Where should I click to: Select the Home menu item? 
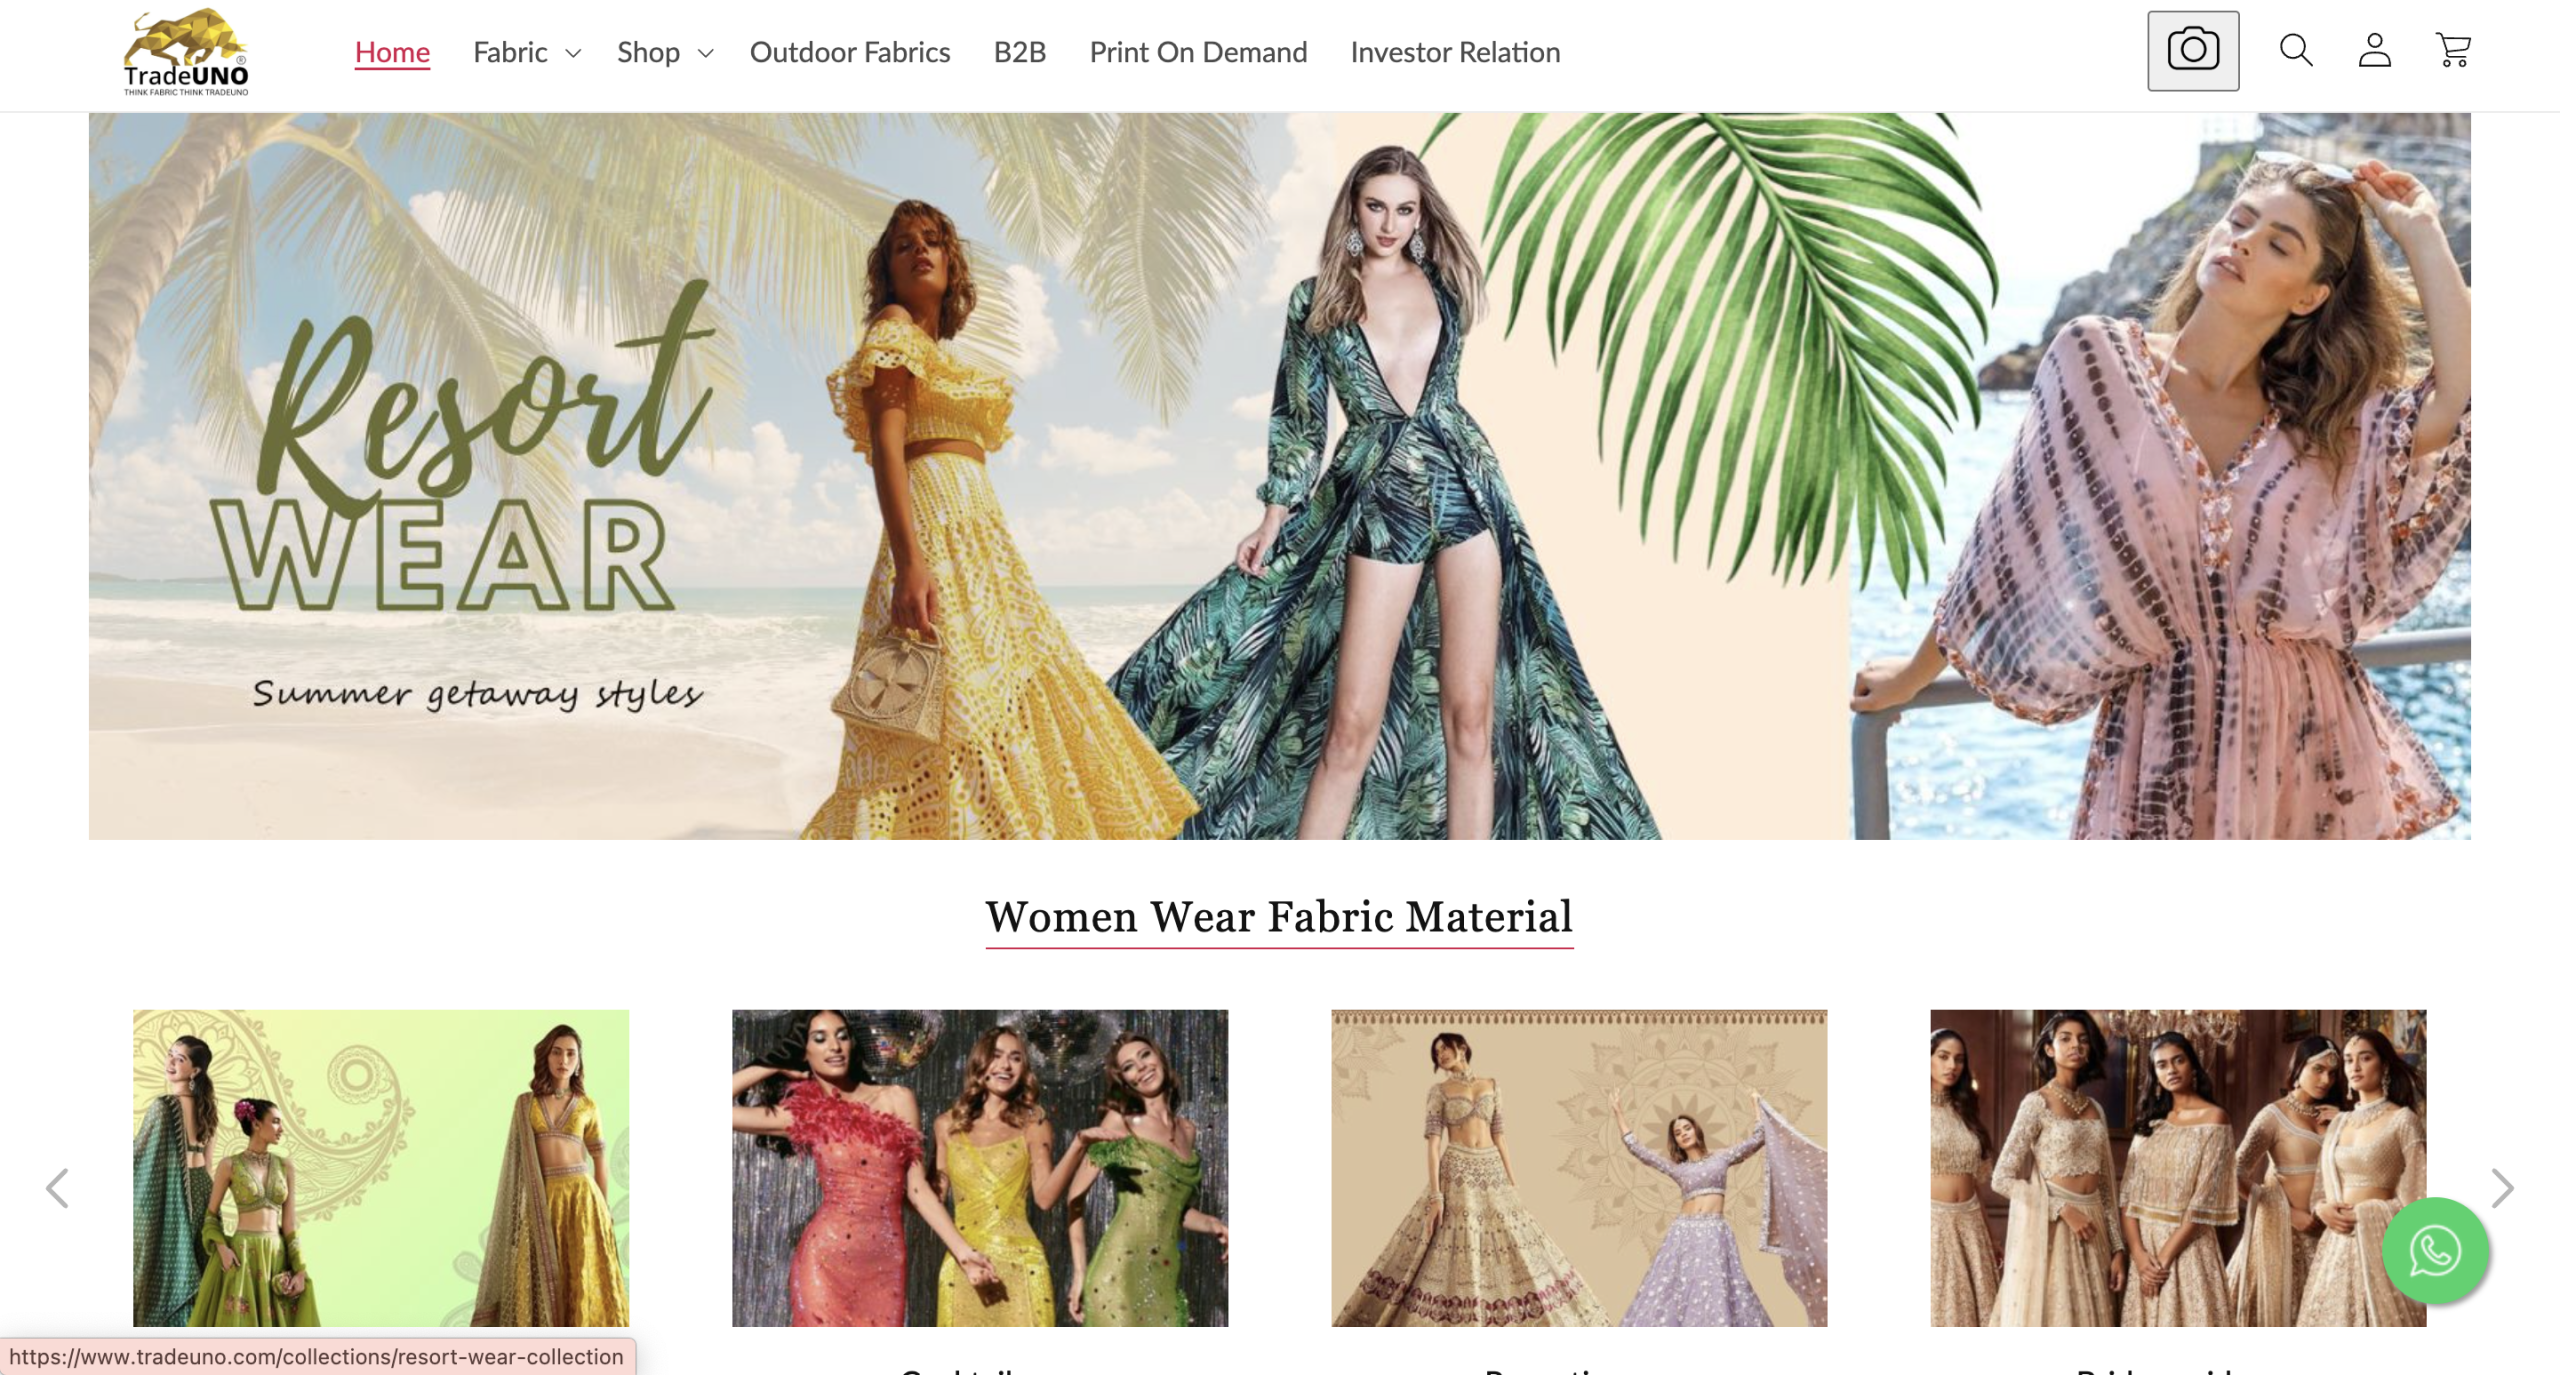tap(392, 52)
